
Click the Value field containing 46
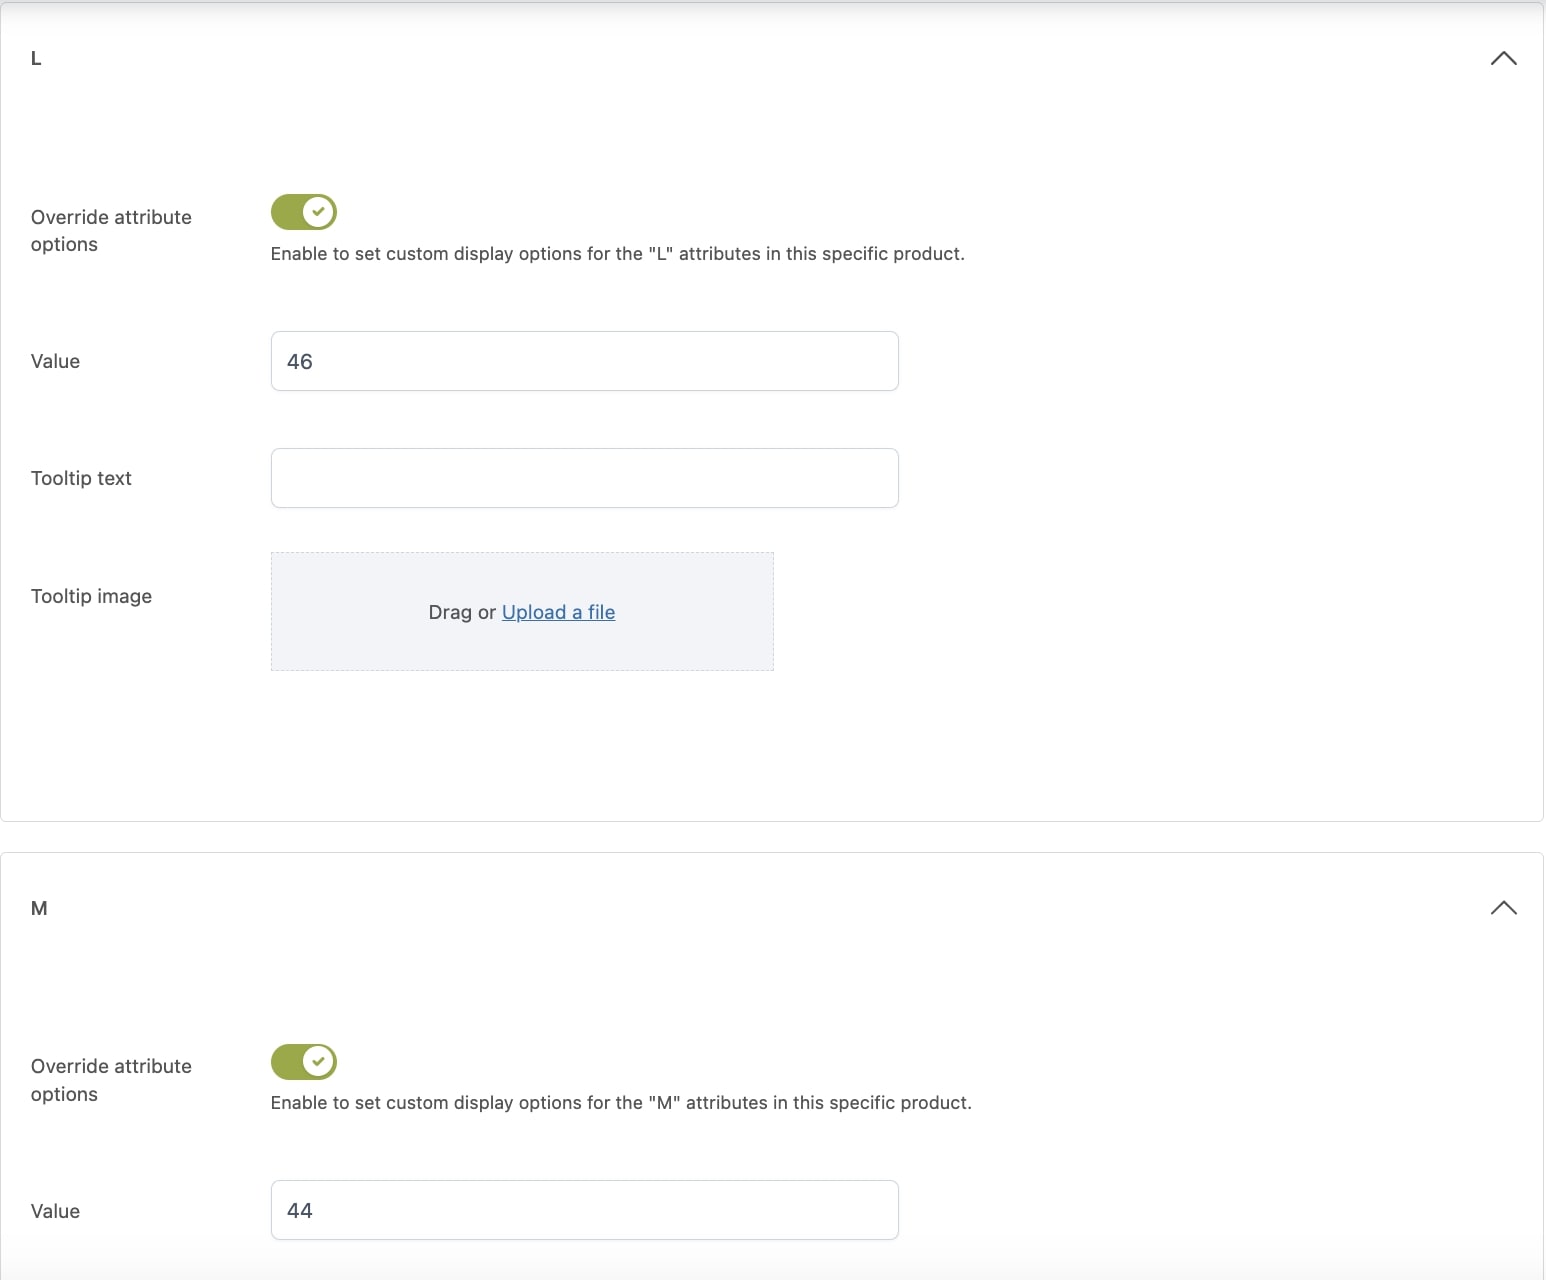[585, 361]
